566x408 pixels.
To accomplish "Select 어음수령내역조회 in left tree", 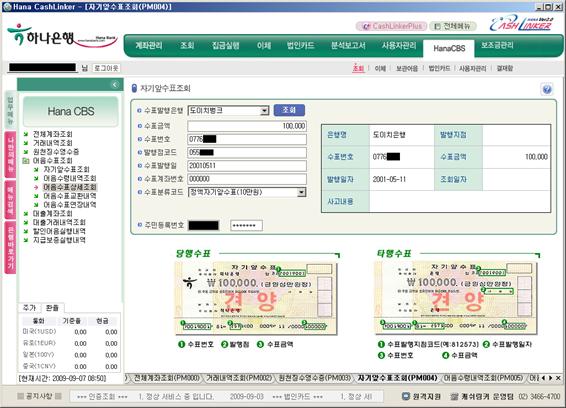I will (x=70, y=178).
